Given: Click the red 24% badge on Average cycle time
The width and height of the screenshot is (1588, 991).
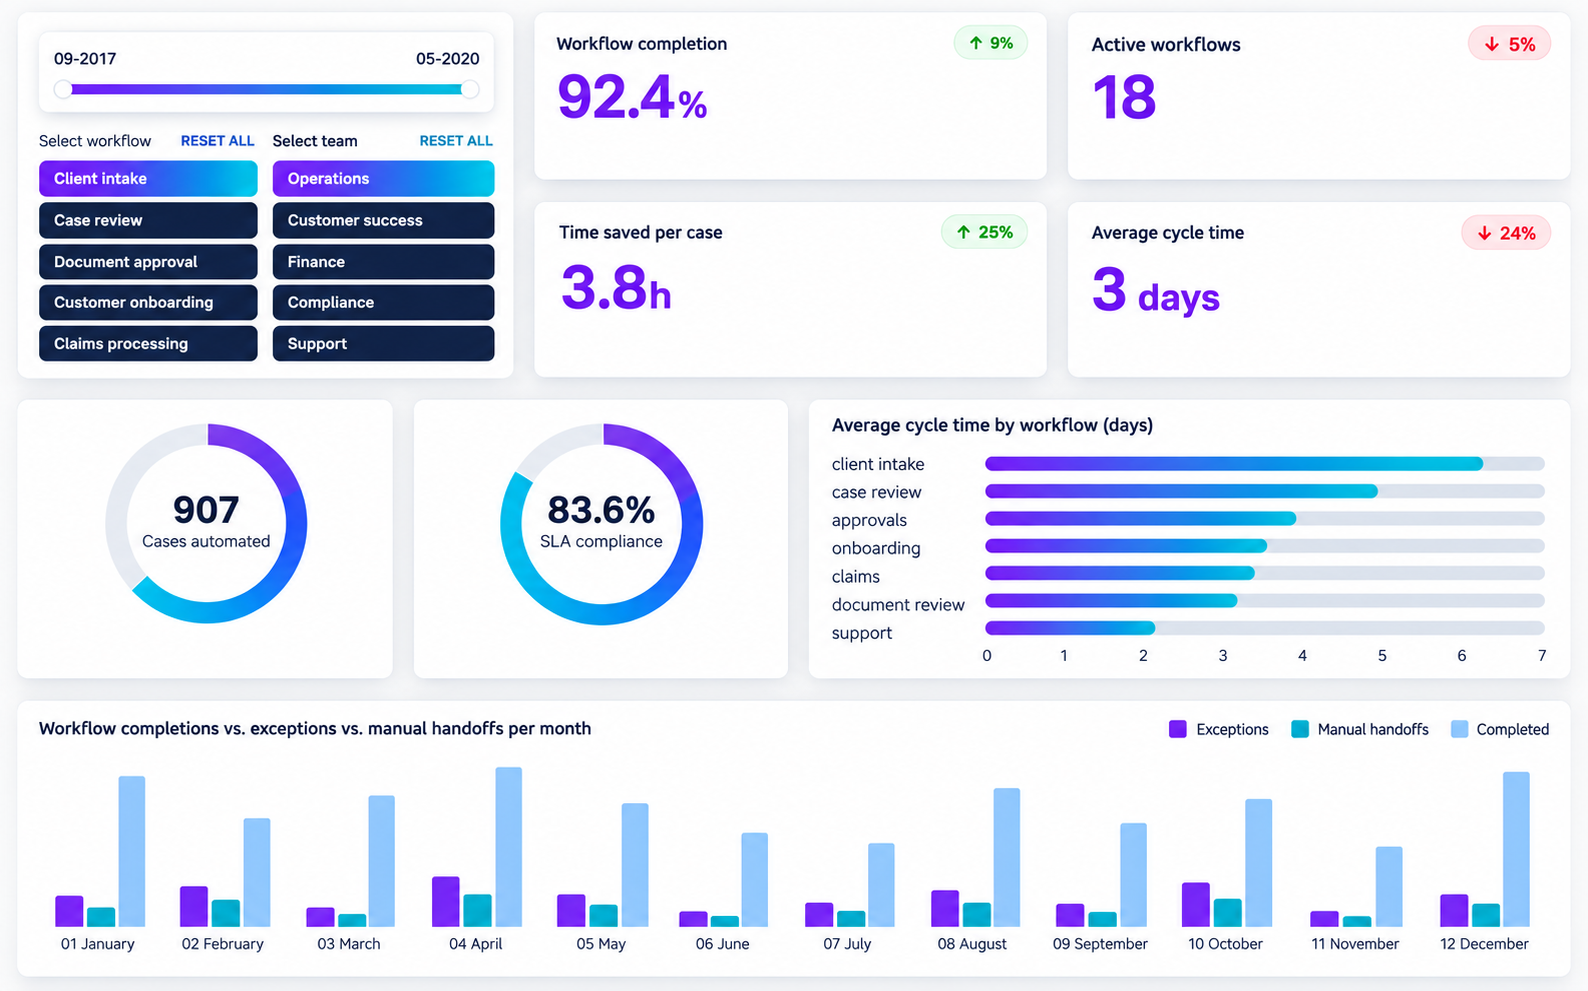Looking at the screenshot, I should 1506,233.
